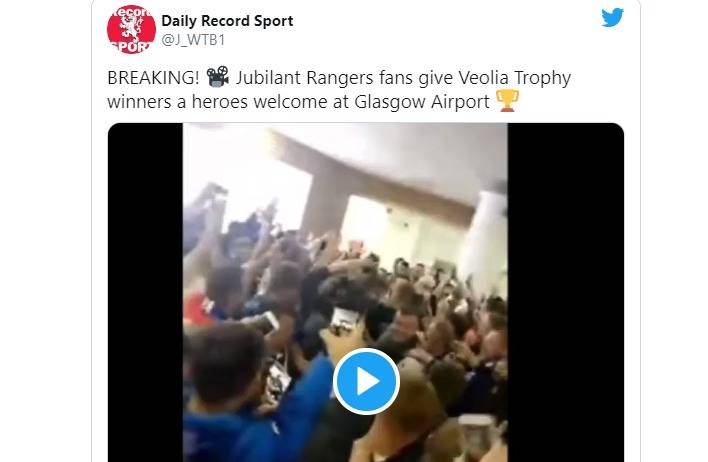Visit the @J_WTB1 handle
The height and width of the screenshot is (462, 708).
(x=193, y=40)
